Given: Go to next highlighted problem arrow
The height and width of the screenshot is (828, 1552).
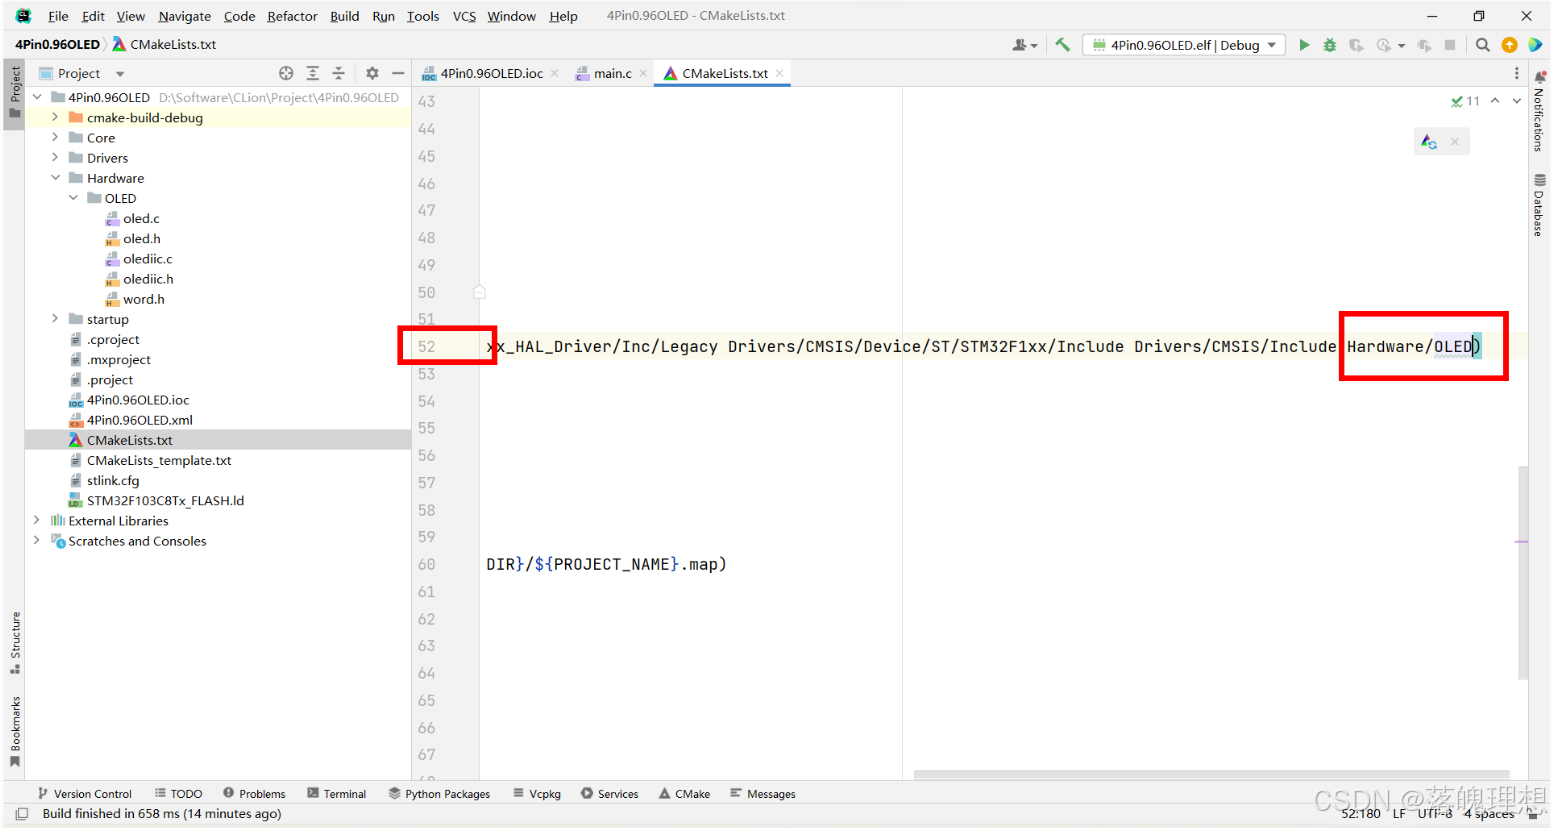Looking at the screenshot, I should (1517, 101).
